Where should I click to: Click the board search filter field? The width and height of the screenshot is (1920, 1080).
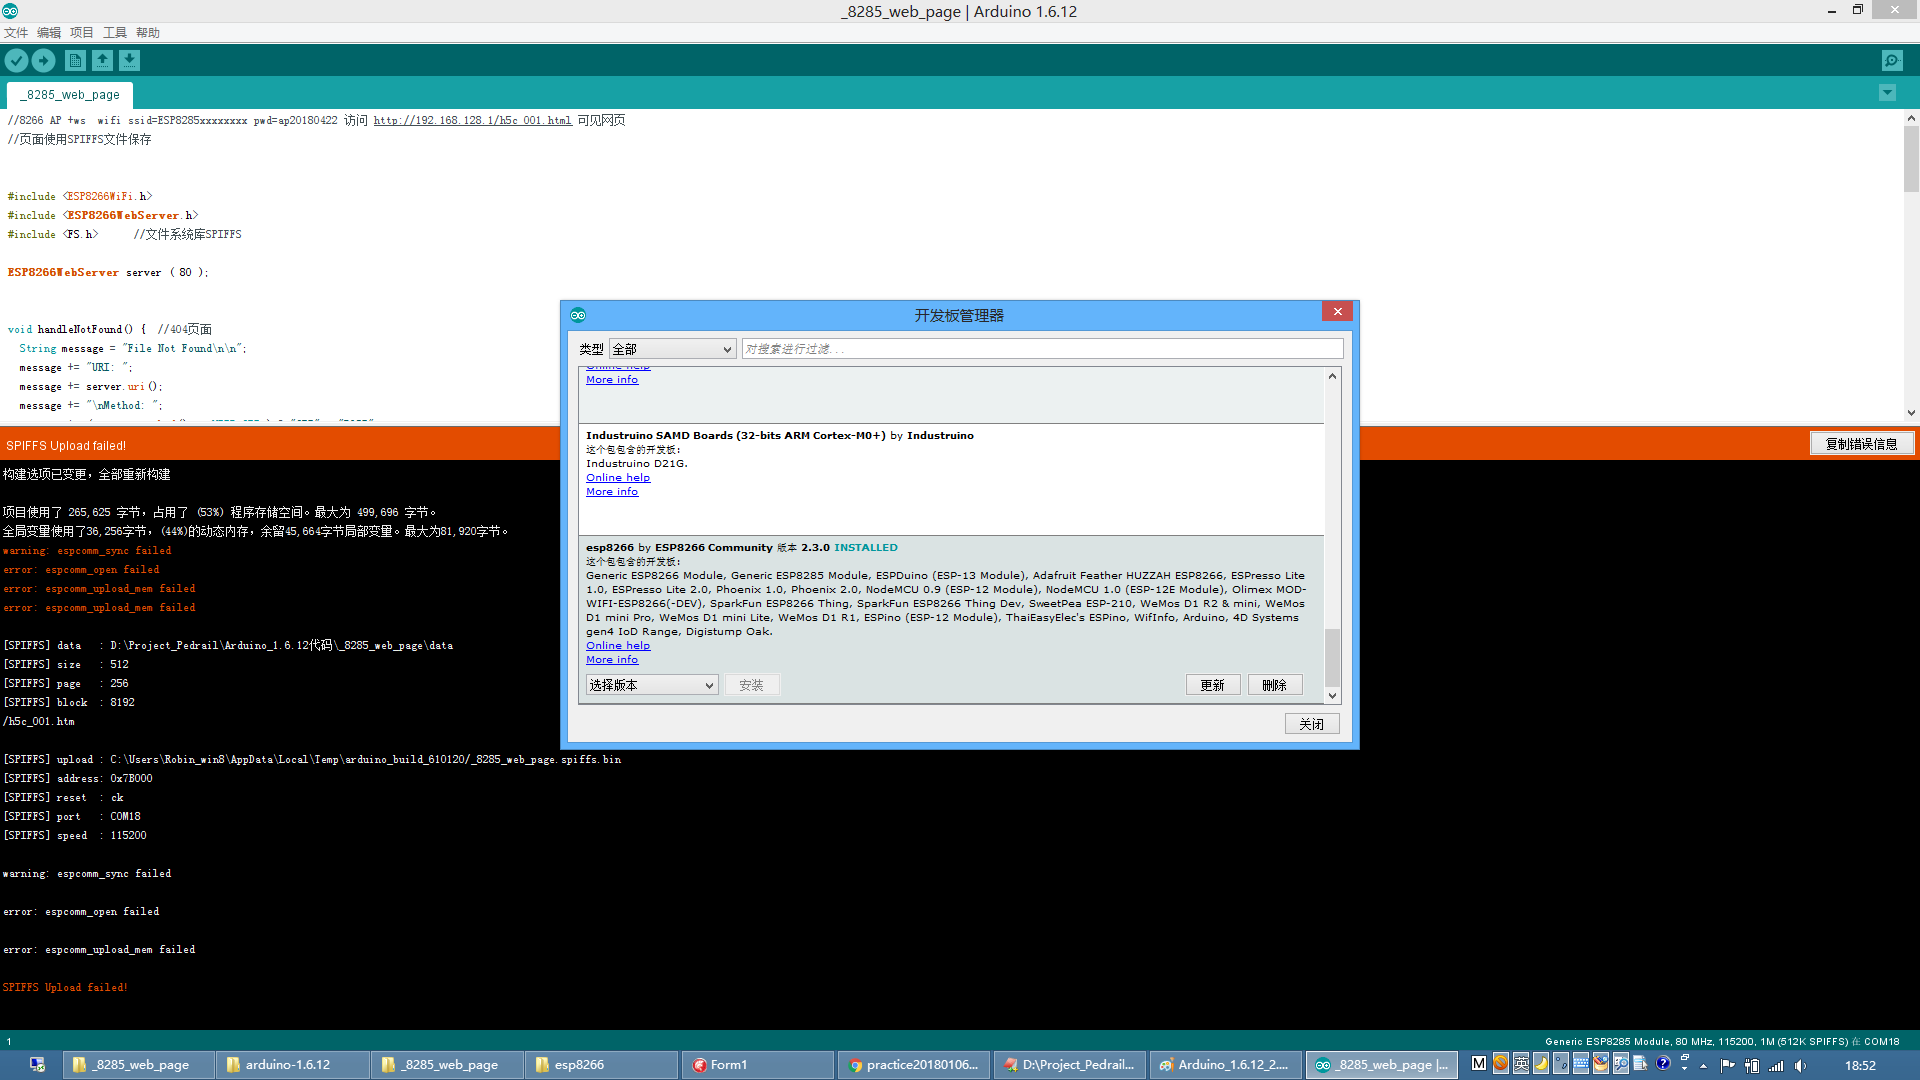(1041, 349)
